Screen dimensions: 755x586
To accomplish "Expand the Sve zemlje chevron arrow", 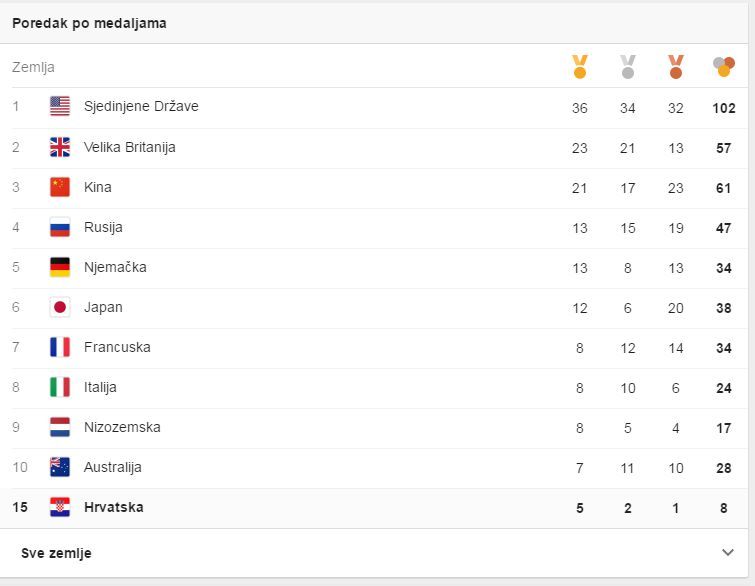I will coord(727,552).
